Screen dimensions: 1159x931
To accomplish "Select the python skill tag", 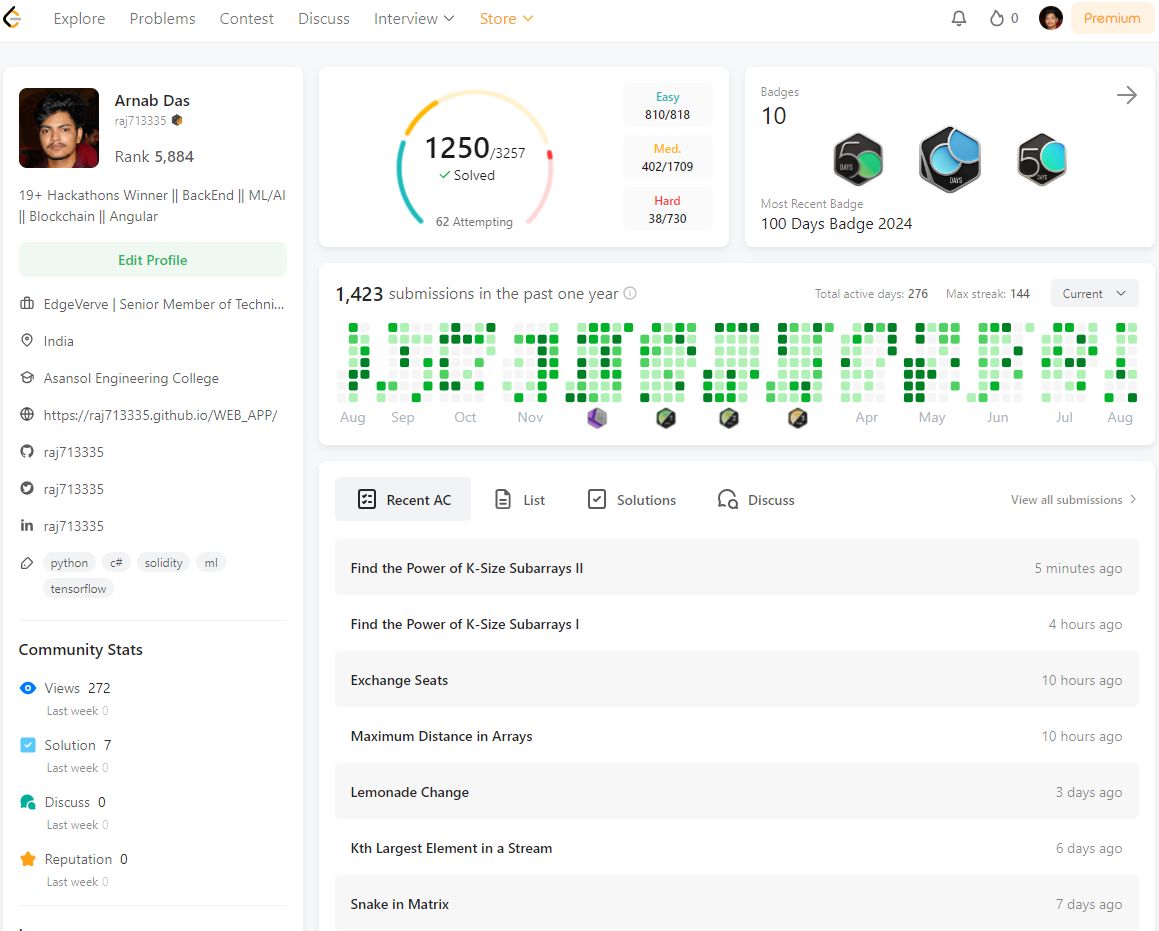I will click(69, 563).
